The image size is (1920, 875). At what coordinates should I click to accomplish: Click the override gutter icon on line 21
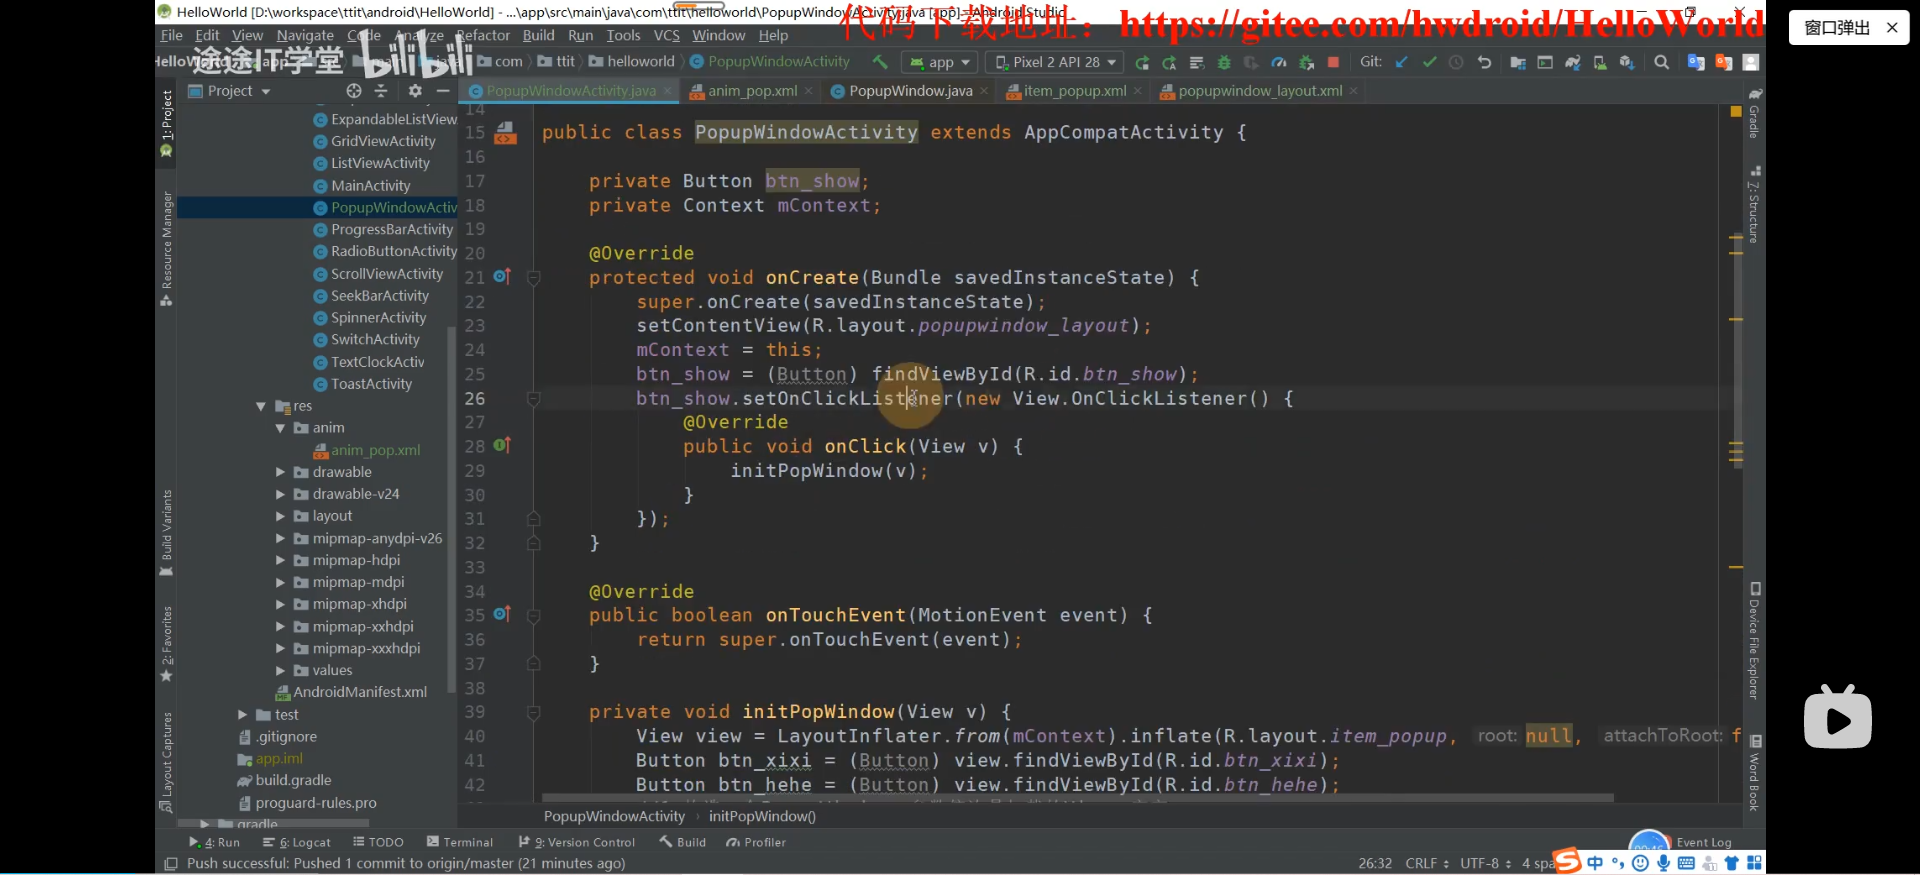[502, 277]
